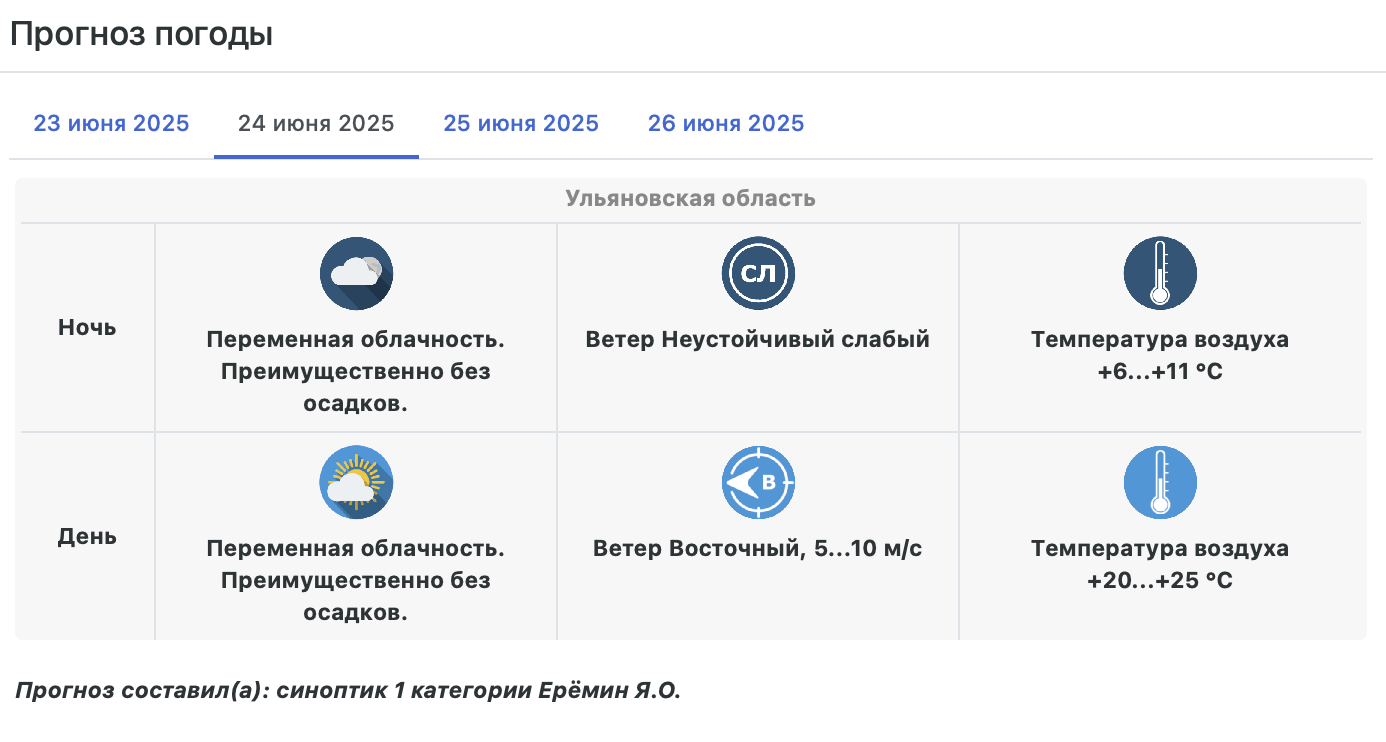1386x742 pixels.
Task: Select the 'День' row label
Action: tap(87, 536)
